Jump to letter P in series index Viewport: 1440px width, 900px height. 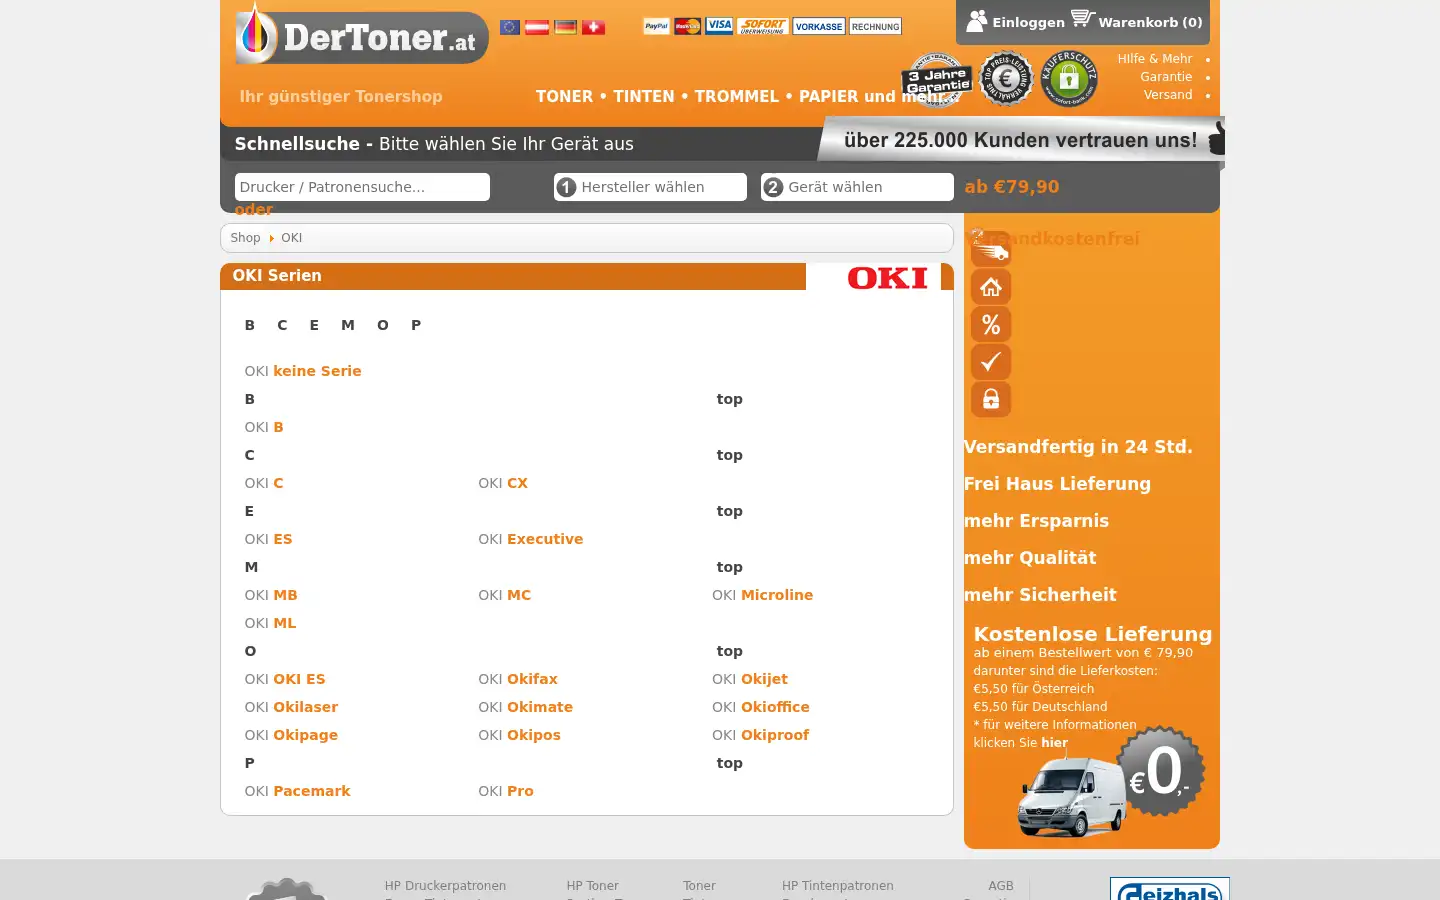(416, 325)
